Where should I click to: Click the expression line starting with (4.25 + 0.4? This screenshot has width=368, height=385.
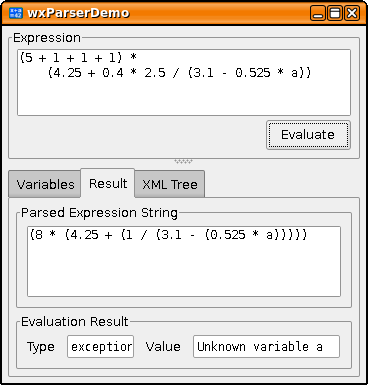(179, 72)
